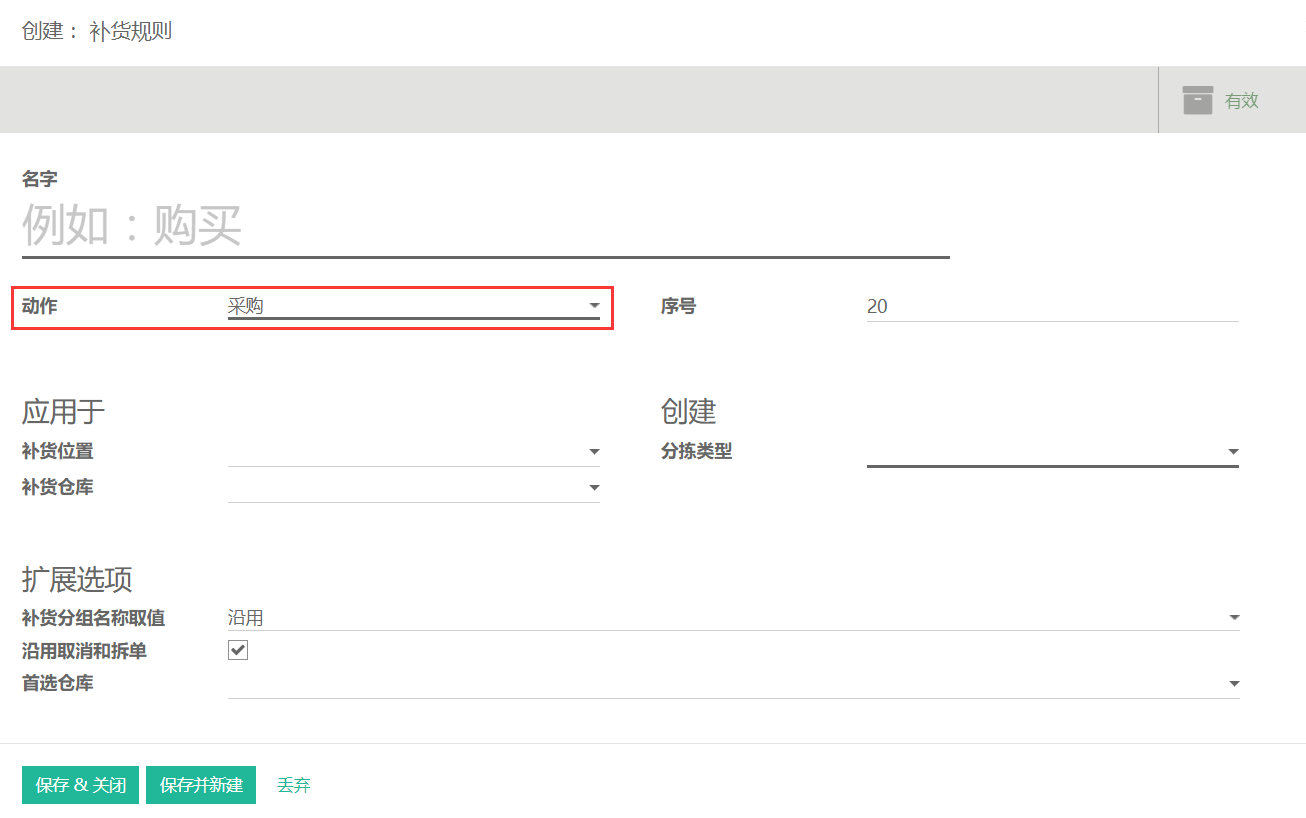Click the 保存 & 关闭 button

coord(81,785)
